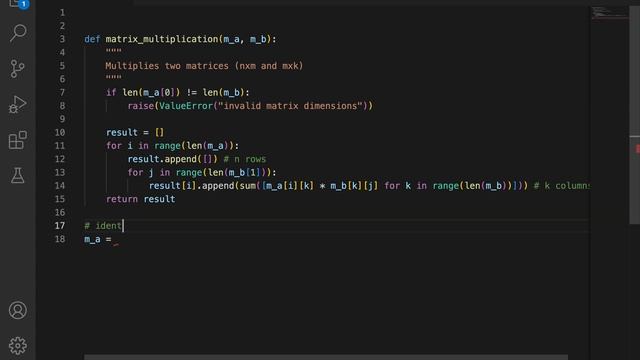640x360 pixels.
Task: Click the 'def' keyword on line 3
Action: tap(92, 39)
